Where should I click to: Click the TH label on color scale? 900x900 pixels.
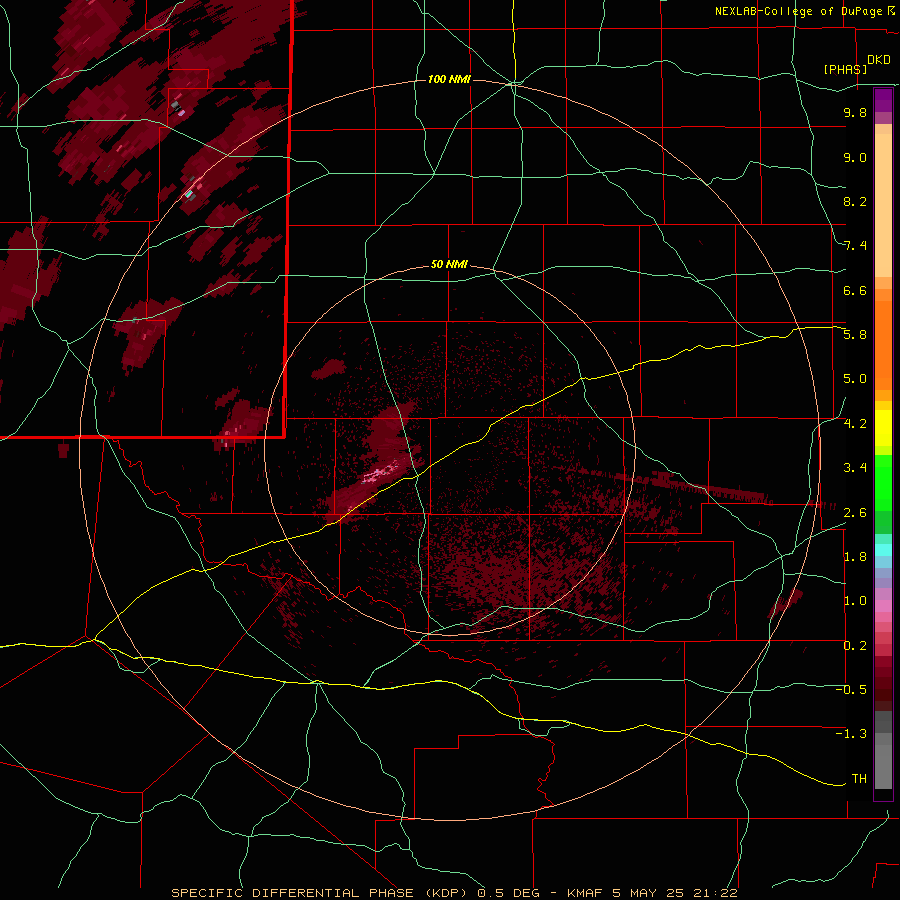click(859, 779)
